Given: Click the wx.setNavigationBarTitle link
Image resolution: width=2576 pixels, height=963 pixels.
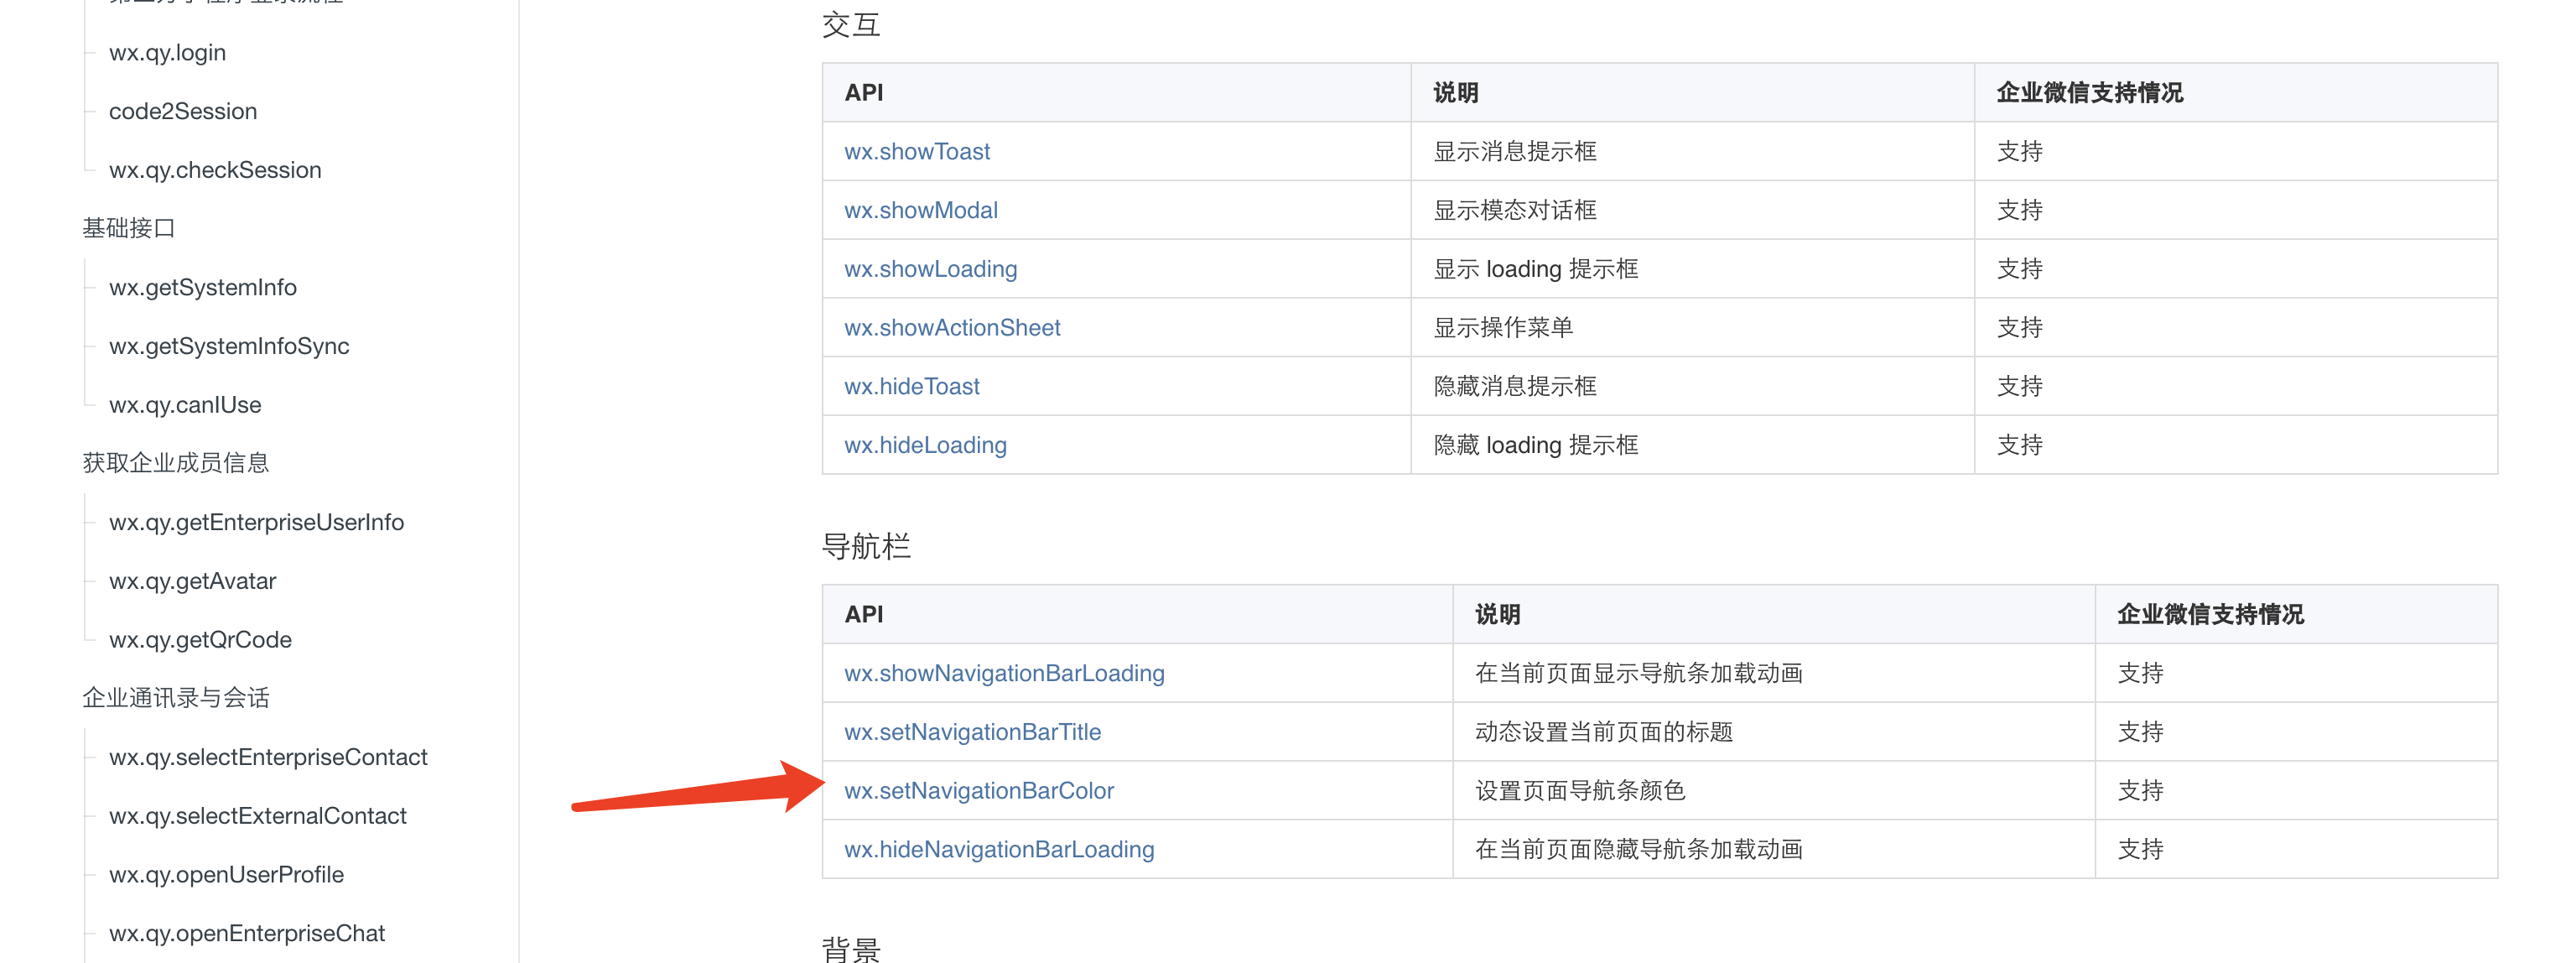Looking at the screenshot, I should coord(972,732).
